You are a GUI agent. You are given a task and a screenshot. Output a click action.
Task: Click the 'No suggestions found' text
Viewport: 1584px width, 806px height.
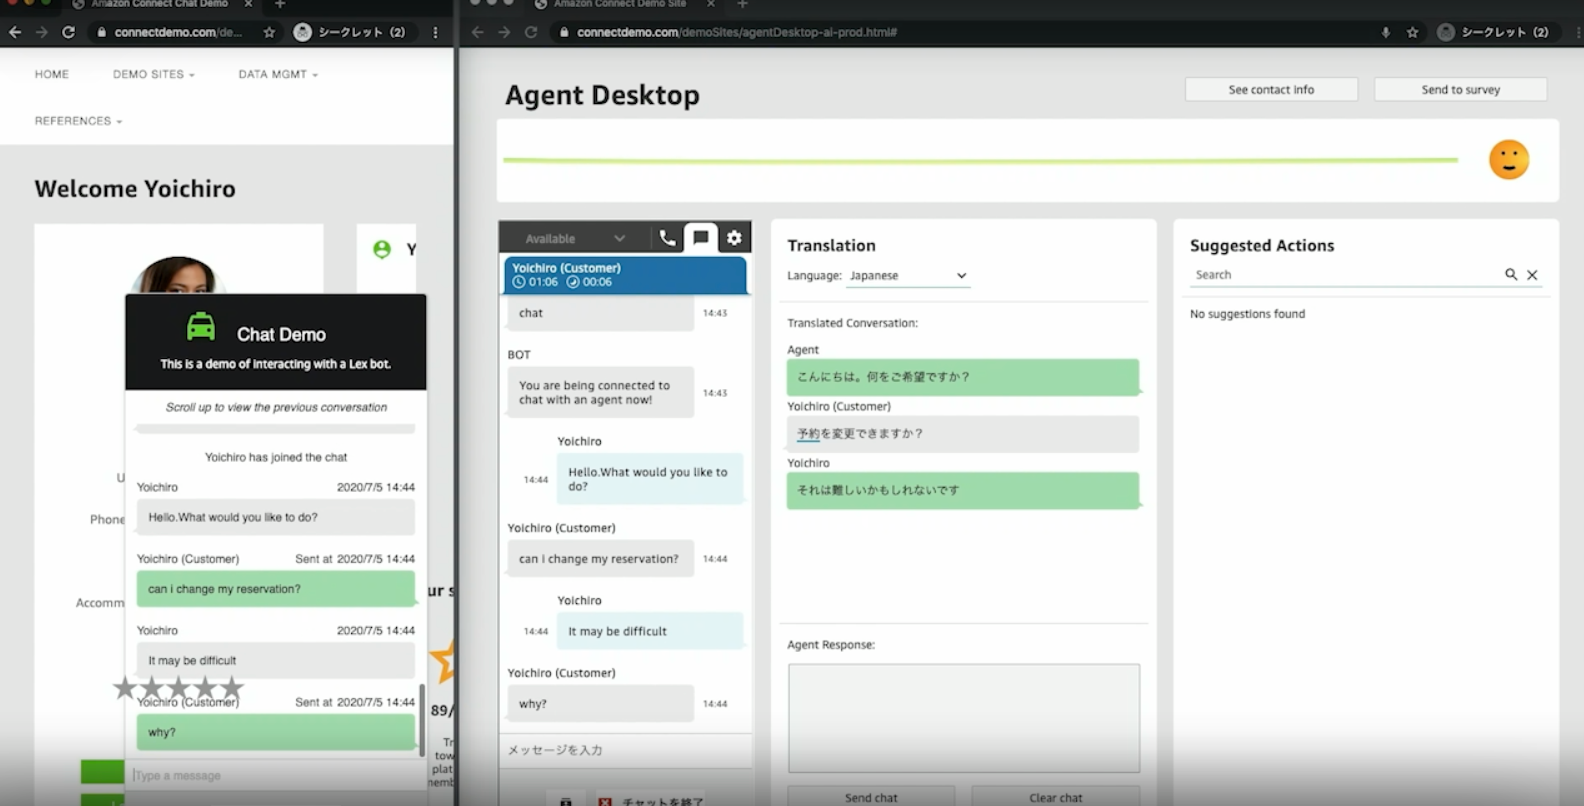click(x=1247, y=314)
